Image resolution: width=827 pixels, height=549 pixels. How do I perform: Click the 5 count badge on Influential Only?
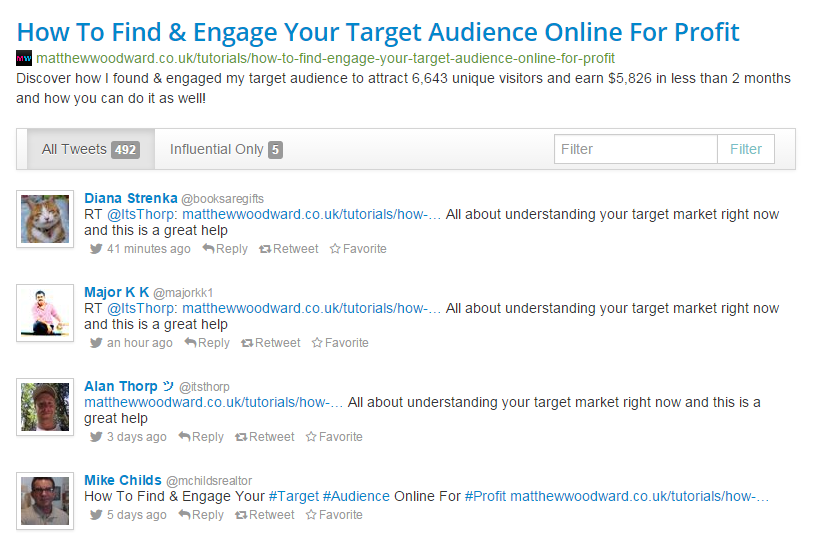275,150
